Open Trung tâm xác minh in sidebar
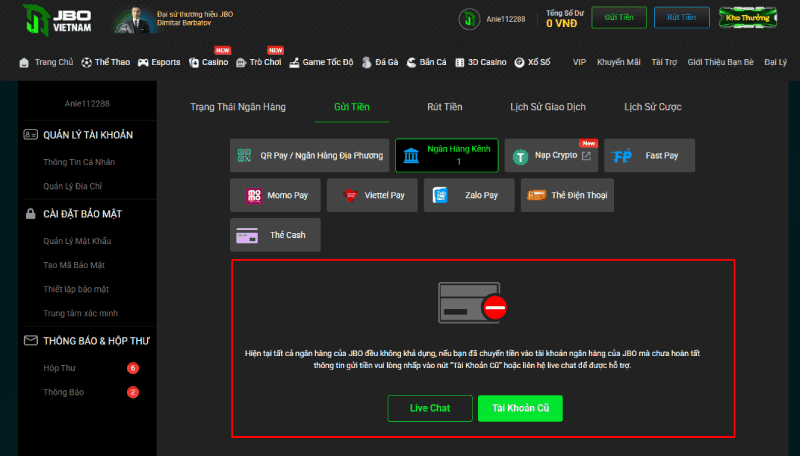The width and height of the screenshot is (800, 456). tap(81, 313)
